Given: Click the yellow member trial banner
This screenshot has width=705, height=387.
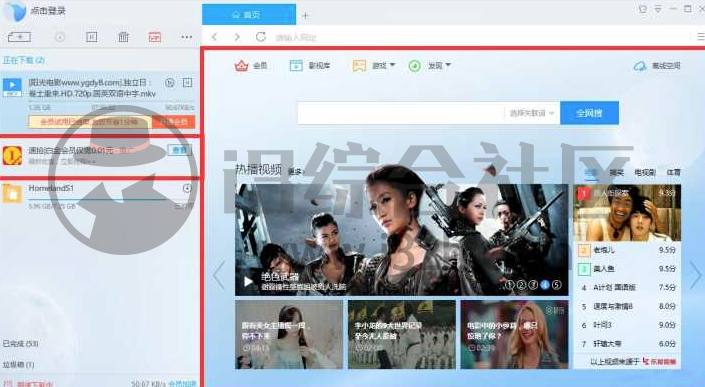Looking at the screenshot, I should point(90,122).
